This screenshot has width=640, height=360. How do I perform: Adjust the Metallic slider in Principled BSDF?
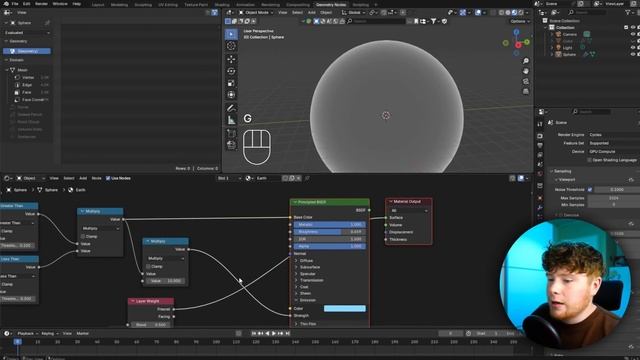(330, 224)
